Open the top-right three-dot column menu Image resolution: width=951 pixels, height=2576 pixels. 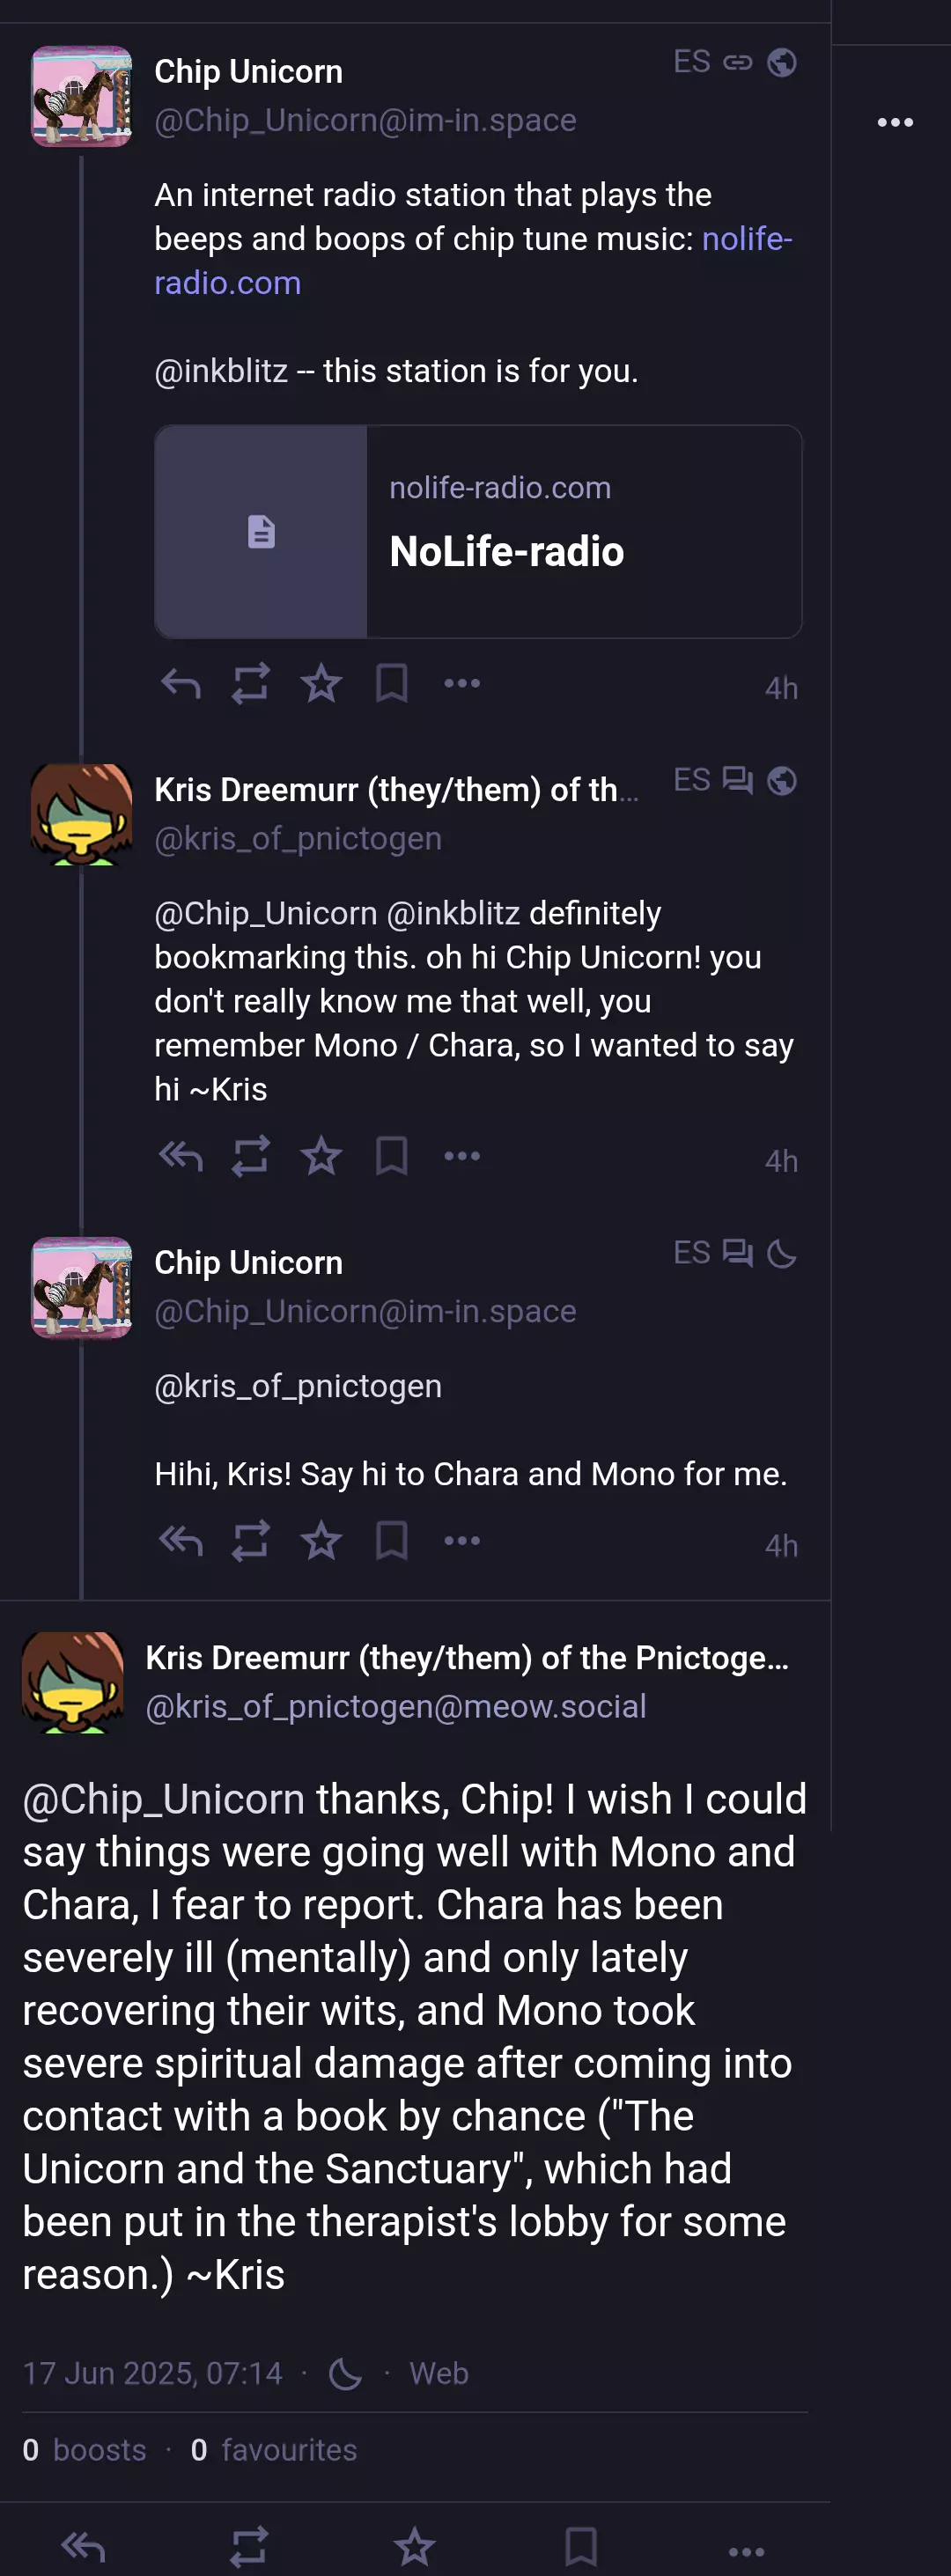tap(895, 122)
